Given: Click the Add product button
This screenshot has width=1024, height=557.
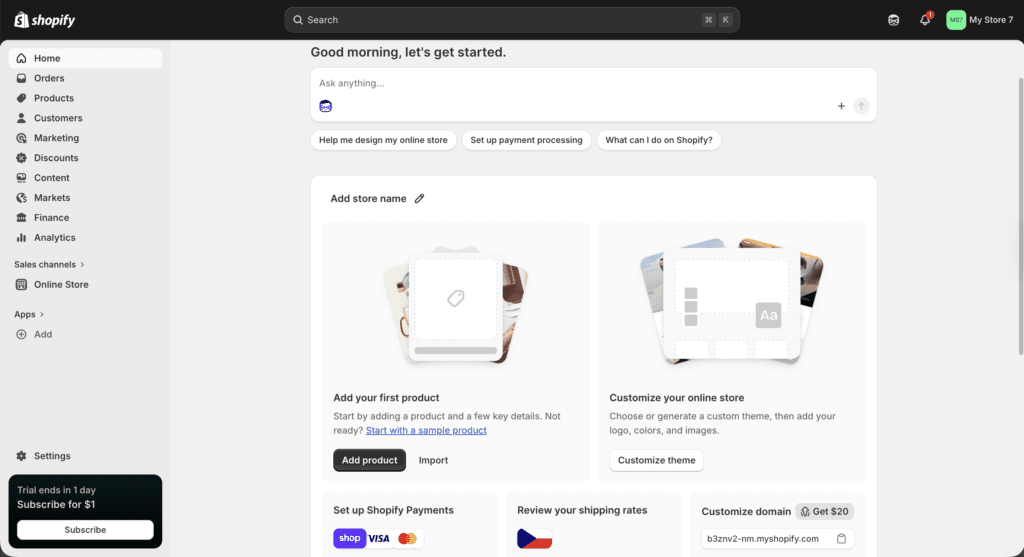Looking at the screenshot, I should pos(370,460).
